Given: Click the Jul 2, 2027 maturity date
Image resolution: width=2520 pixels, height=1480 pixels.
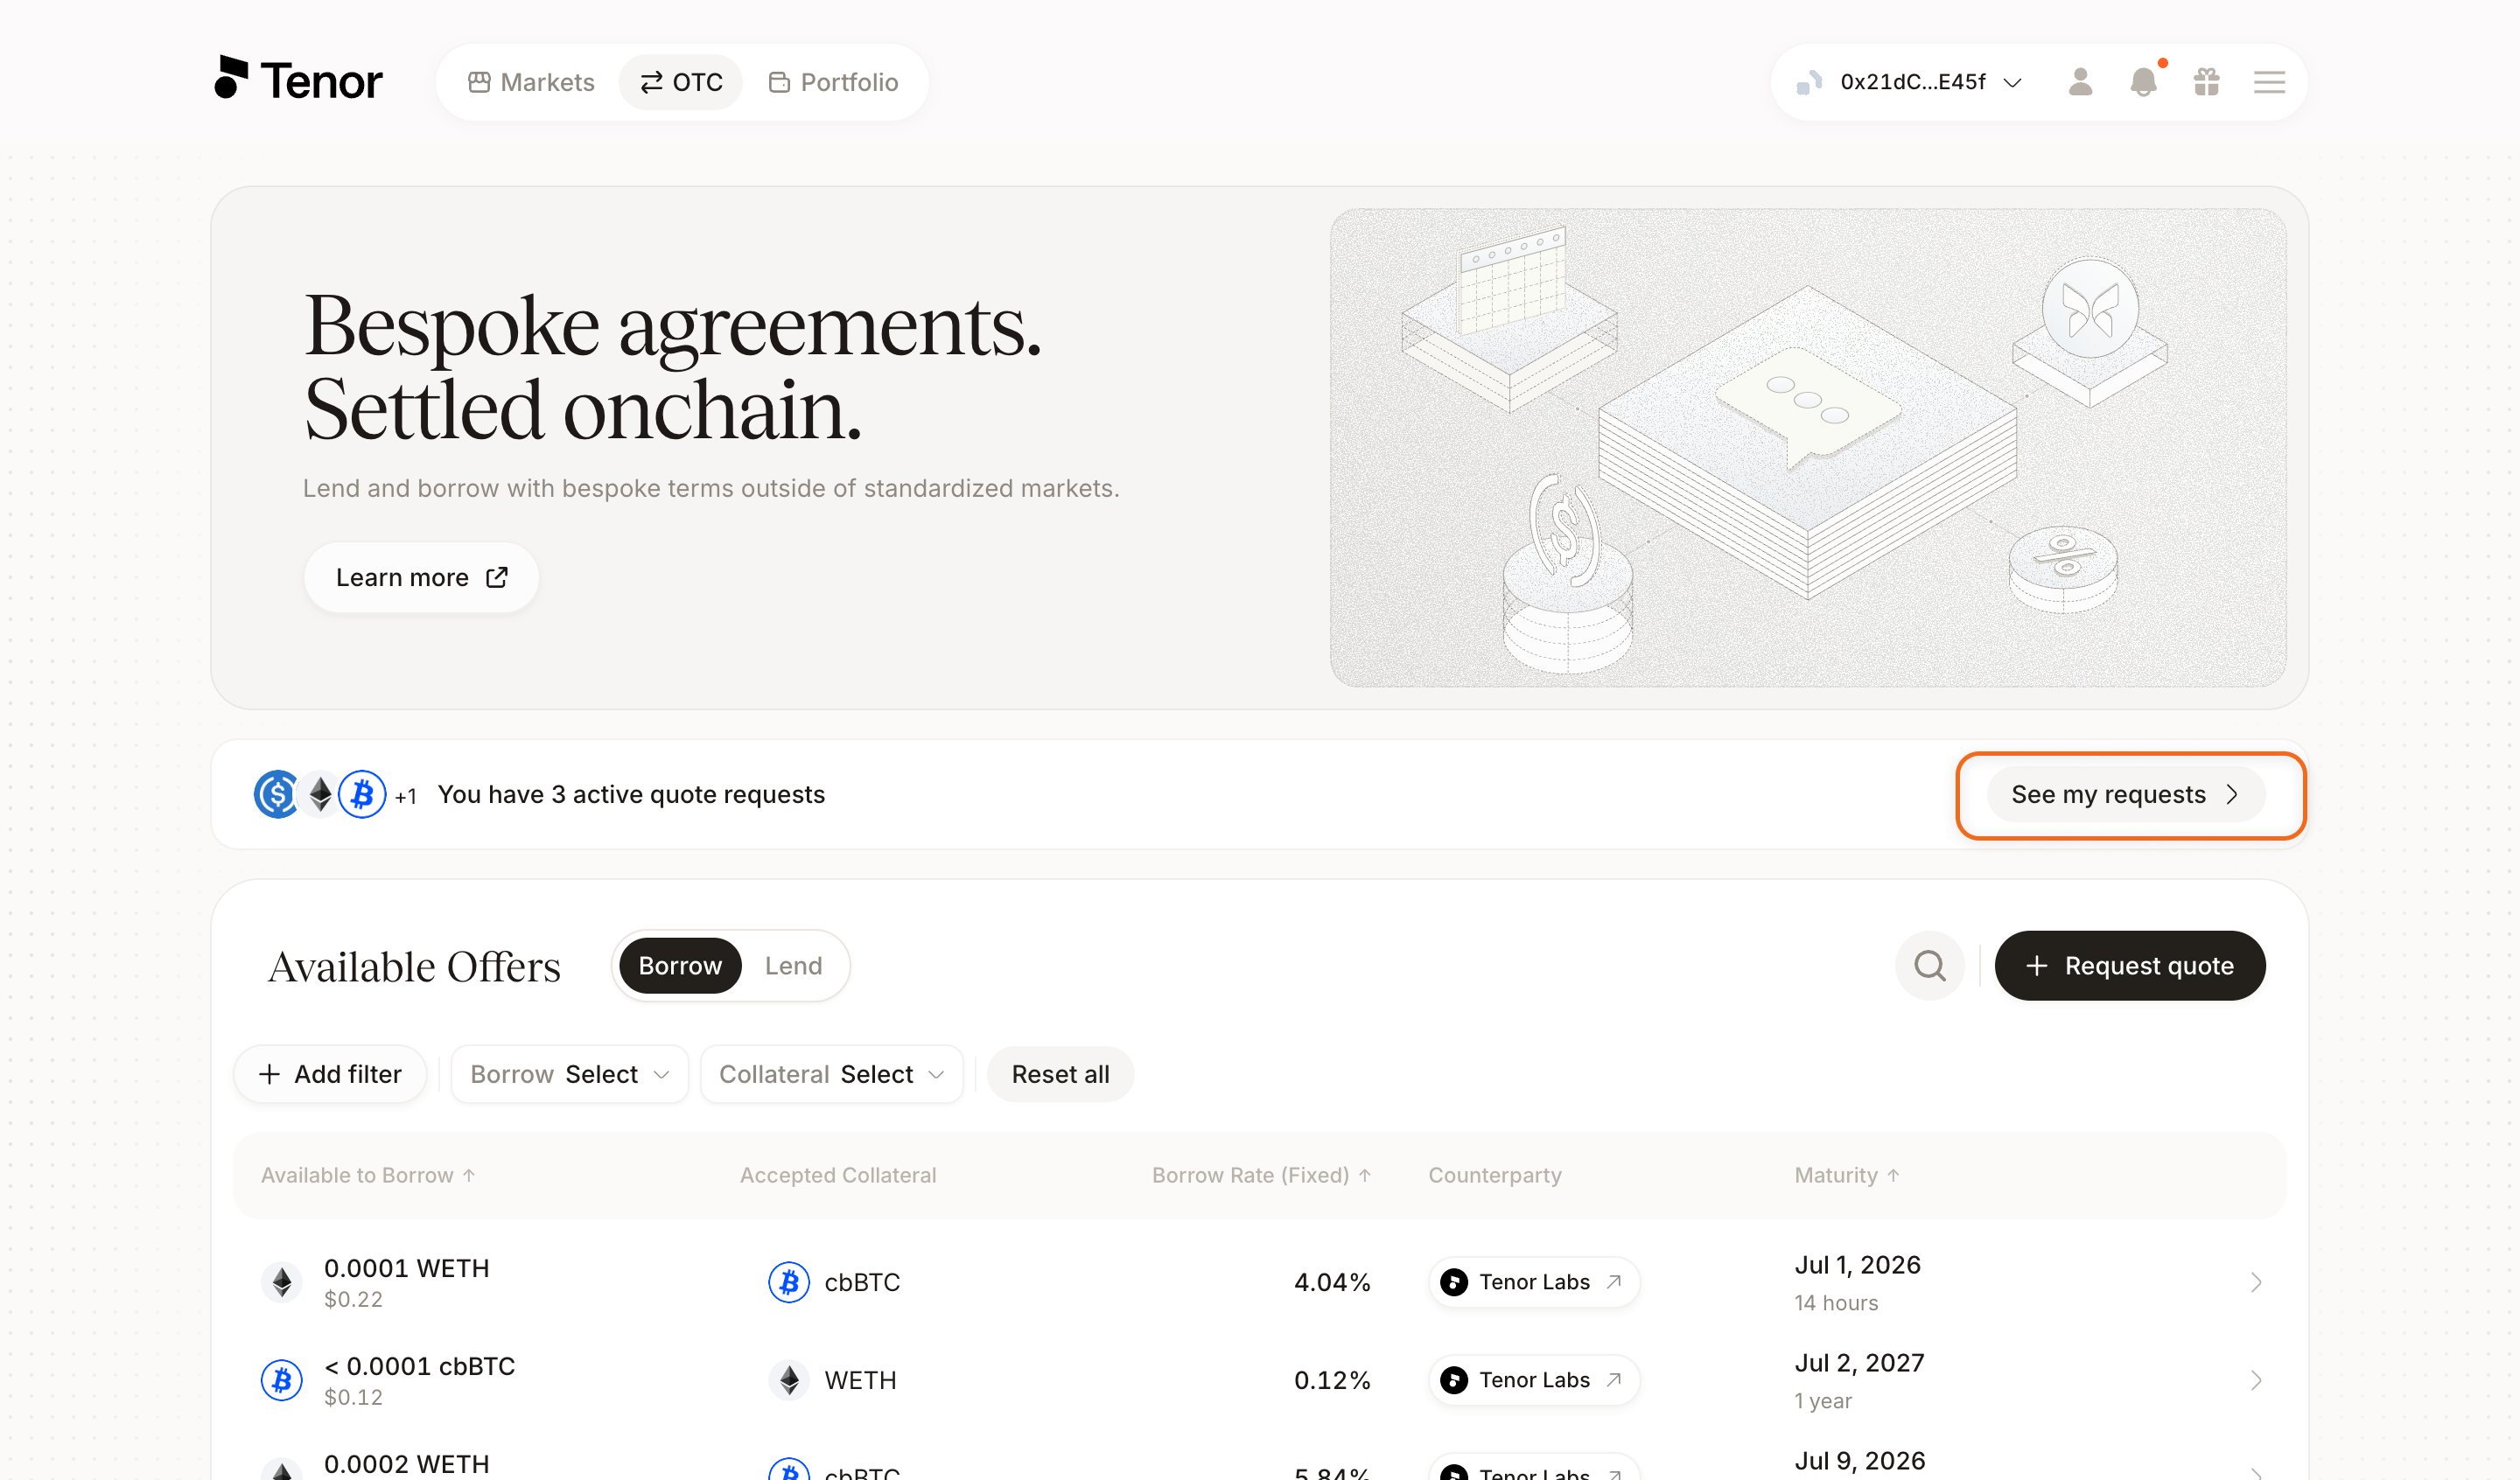Looking at the screenshot, I should tap(1859, 1363).
